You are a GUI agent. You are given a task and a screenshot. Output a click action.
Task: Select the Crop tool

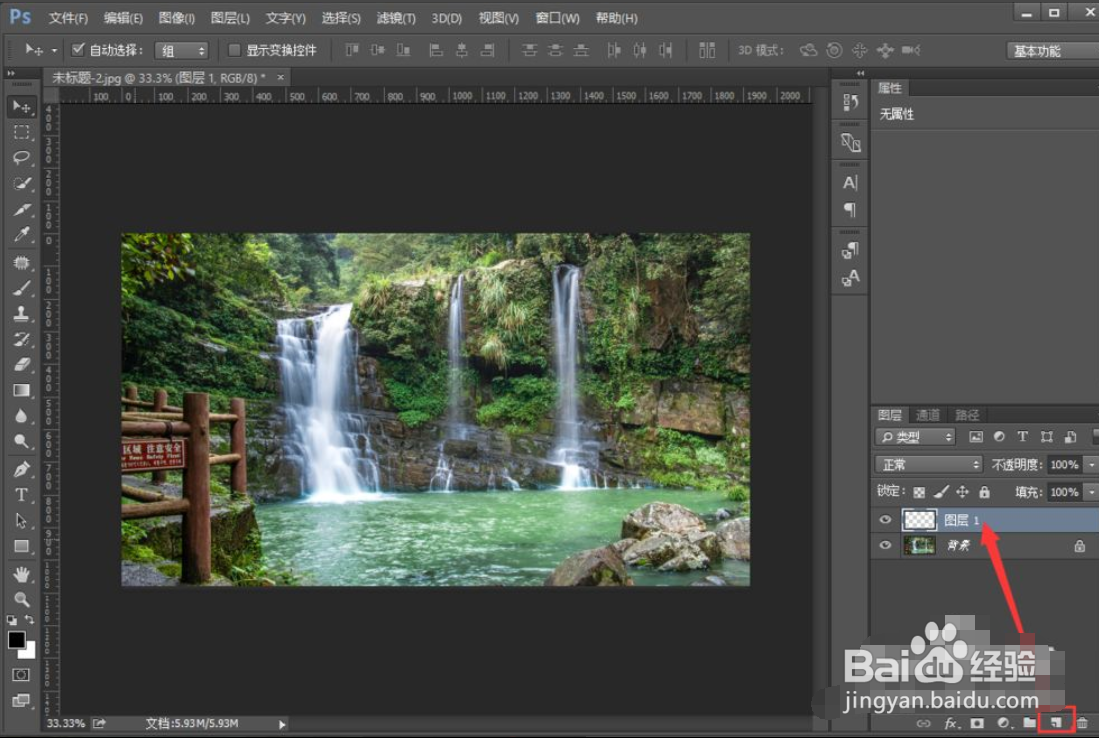[x=21, y=209]
